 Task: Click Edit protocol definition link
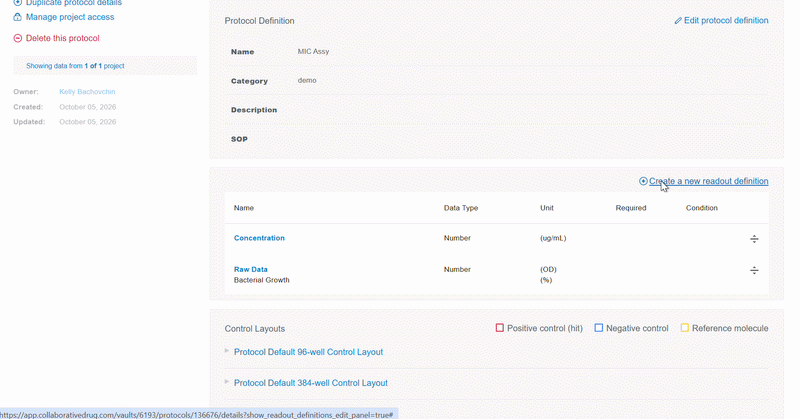[x=726, y=20]
